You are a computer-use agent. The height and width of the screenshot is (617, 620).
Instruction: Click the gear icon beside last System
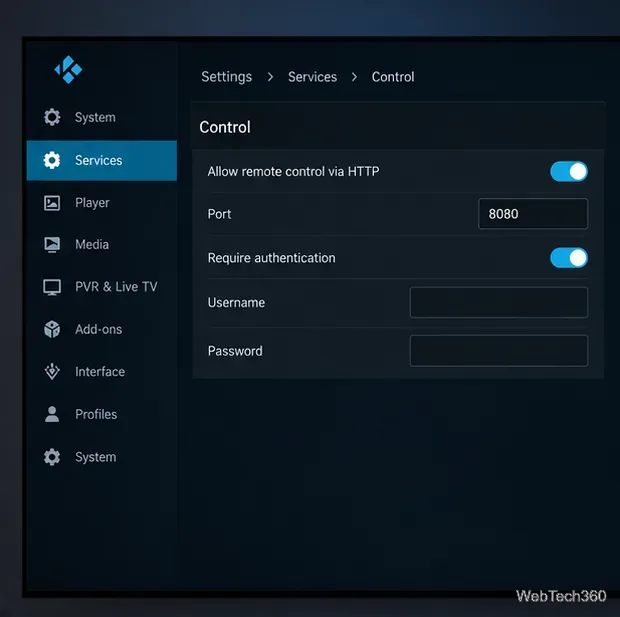coord(52,457)
